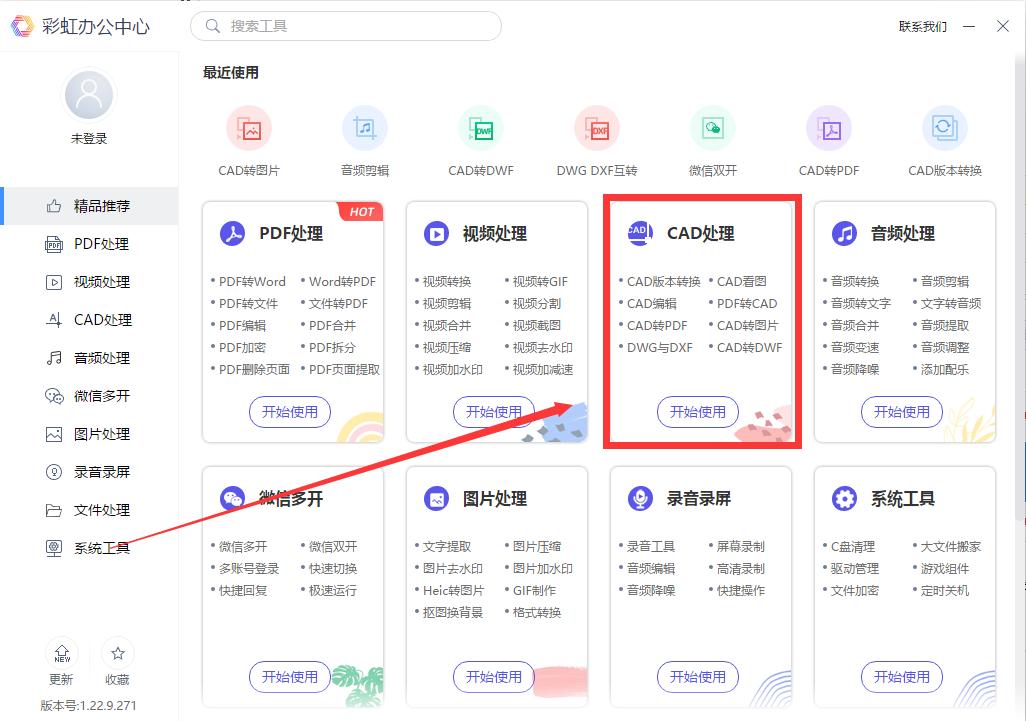1026x721 pixels.
Task: Click 开始使用 in the CAD处理 card
Action: [697, 412]
